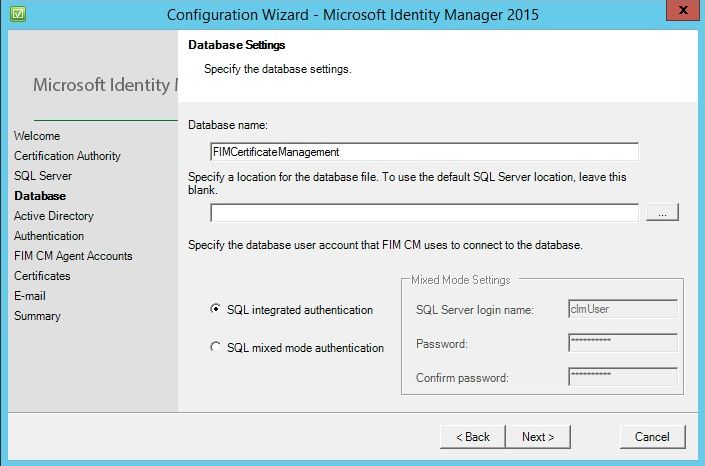Select the Certification Authority step
Image resolution: width=705 pixels, height=466 pixels.
67,156
